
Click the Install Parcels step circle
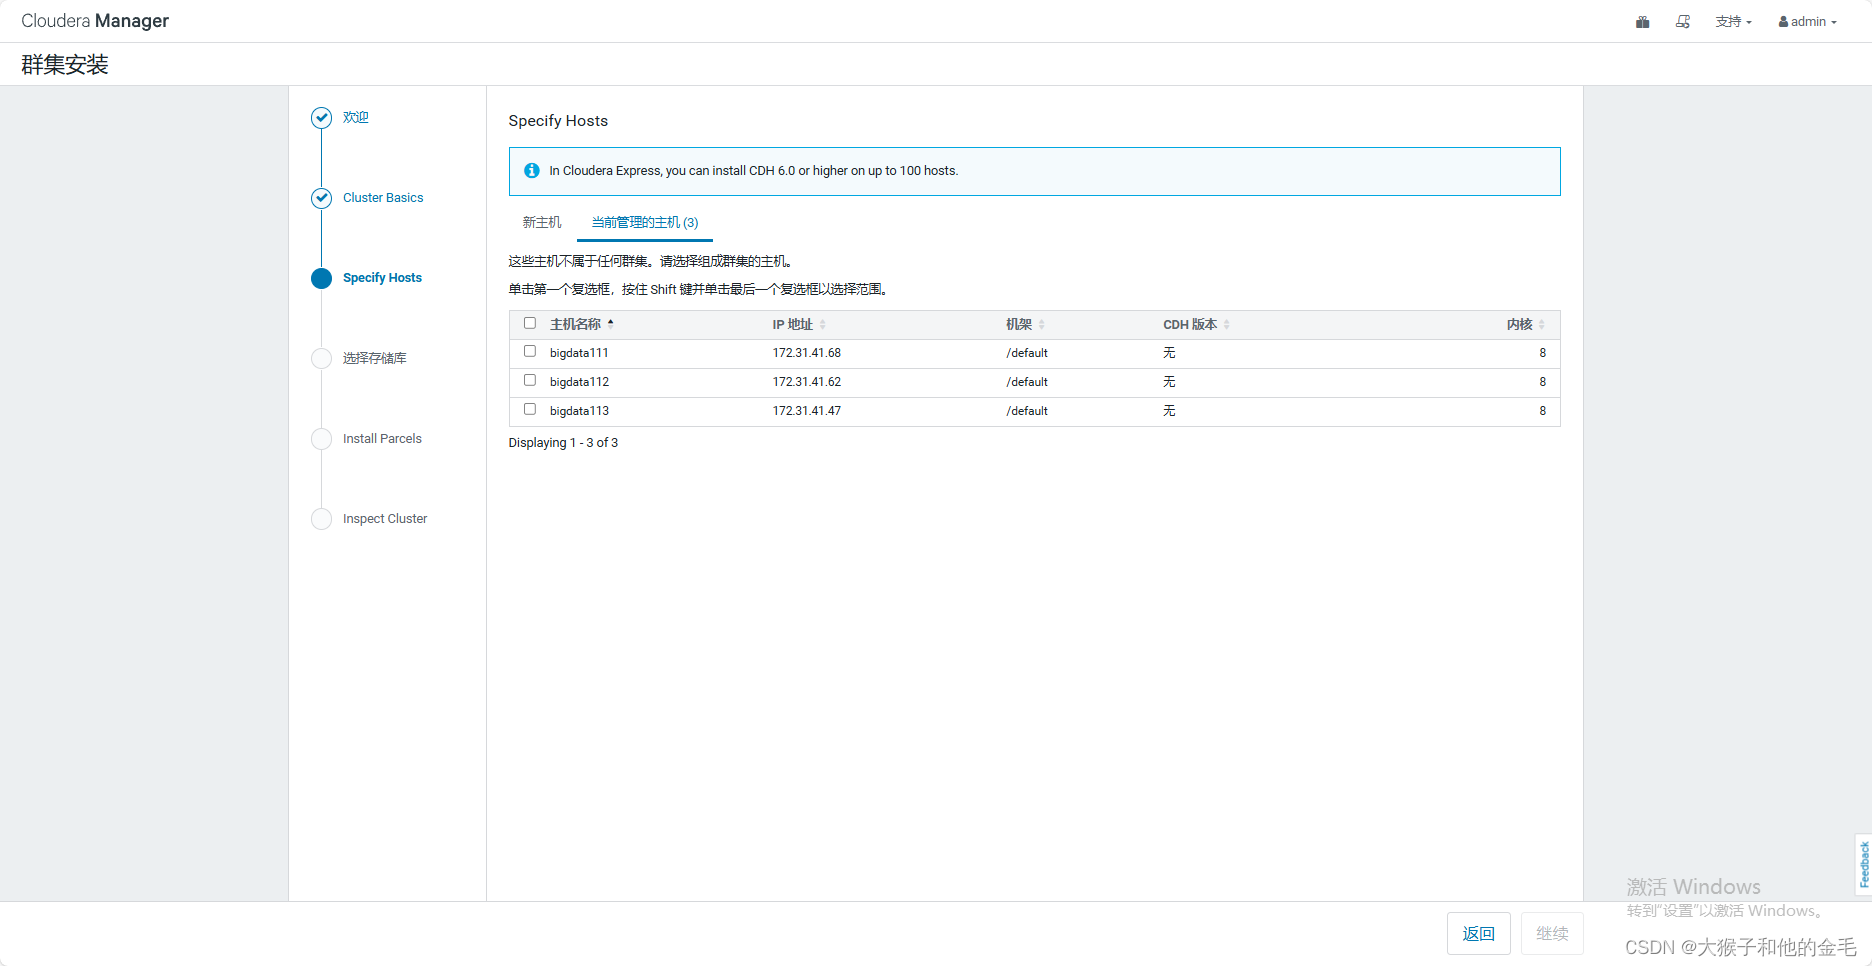(321, 439)
